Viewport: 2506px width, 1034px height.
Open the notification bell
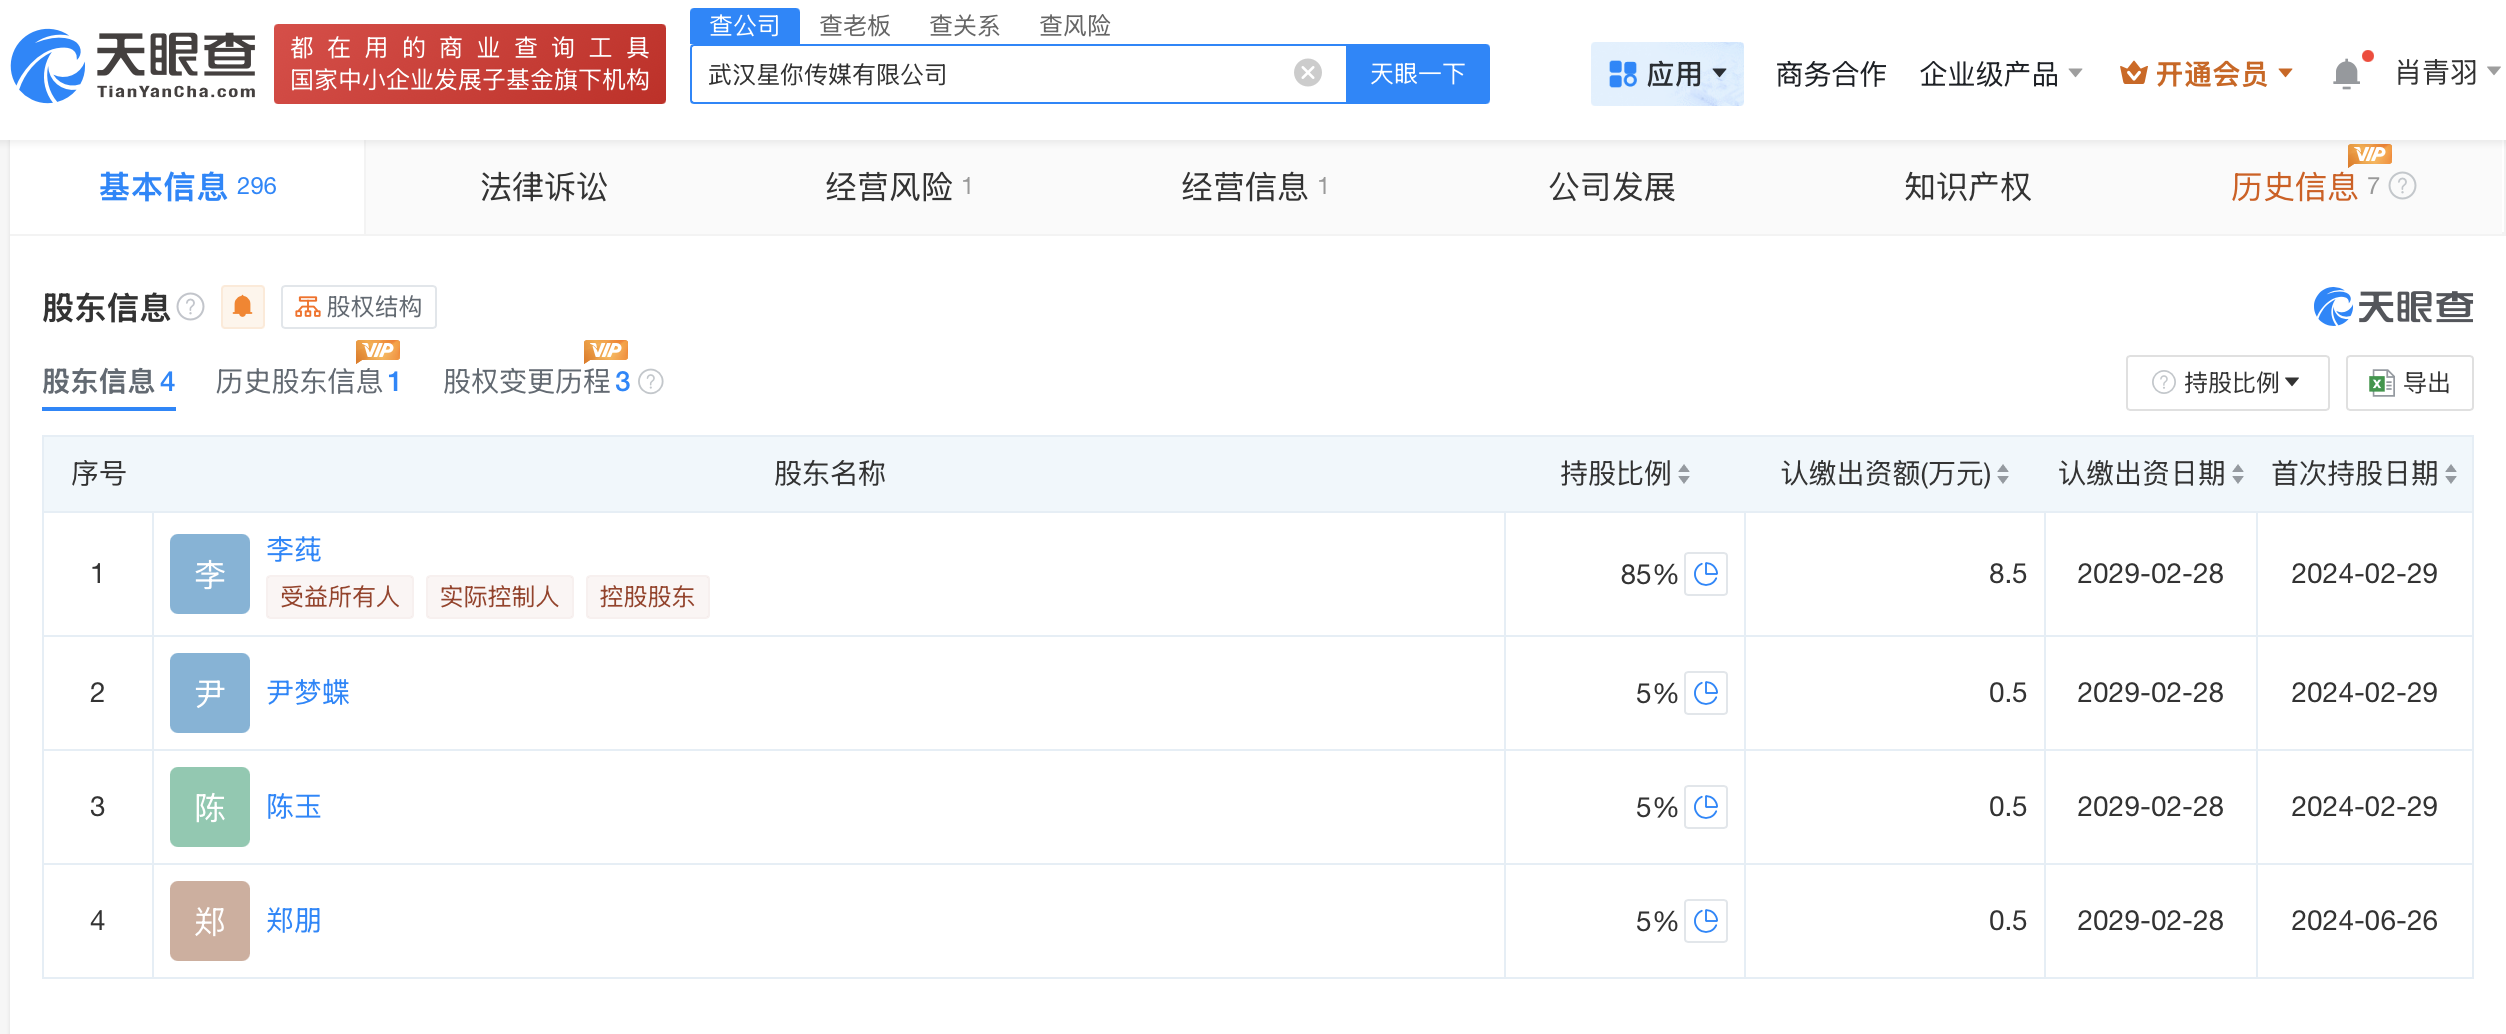[x=2346, y=74]
